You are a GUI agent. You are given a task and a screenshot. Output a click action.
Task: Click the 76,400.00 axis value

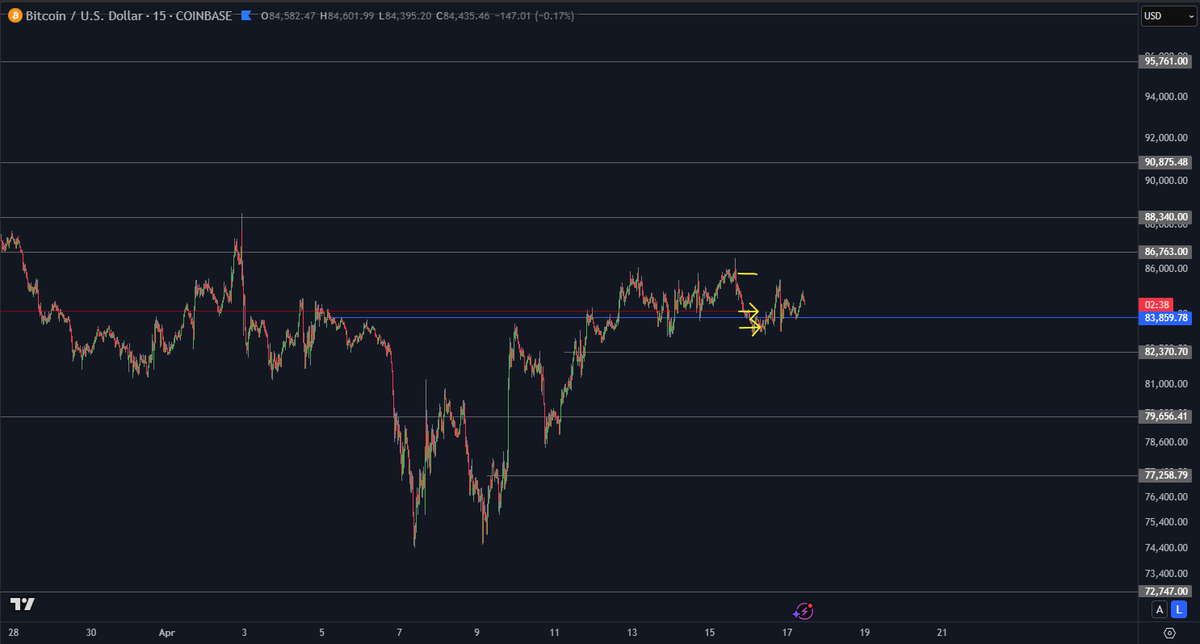pyautogui.click(x=1166, y=497)
